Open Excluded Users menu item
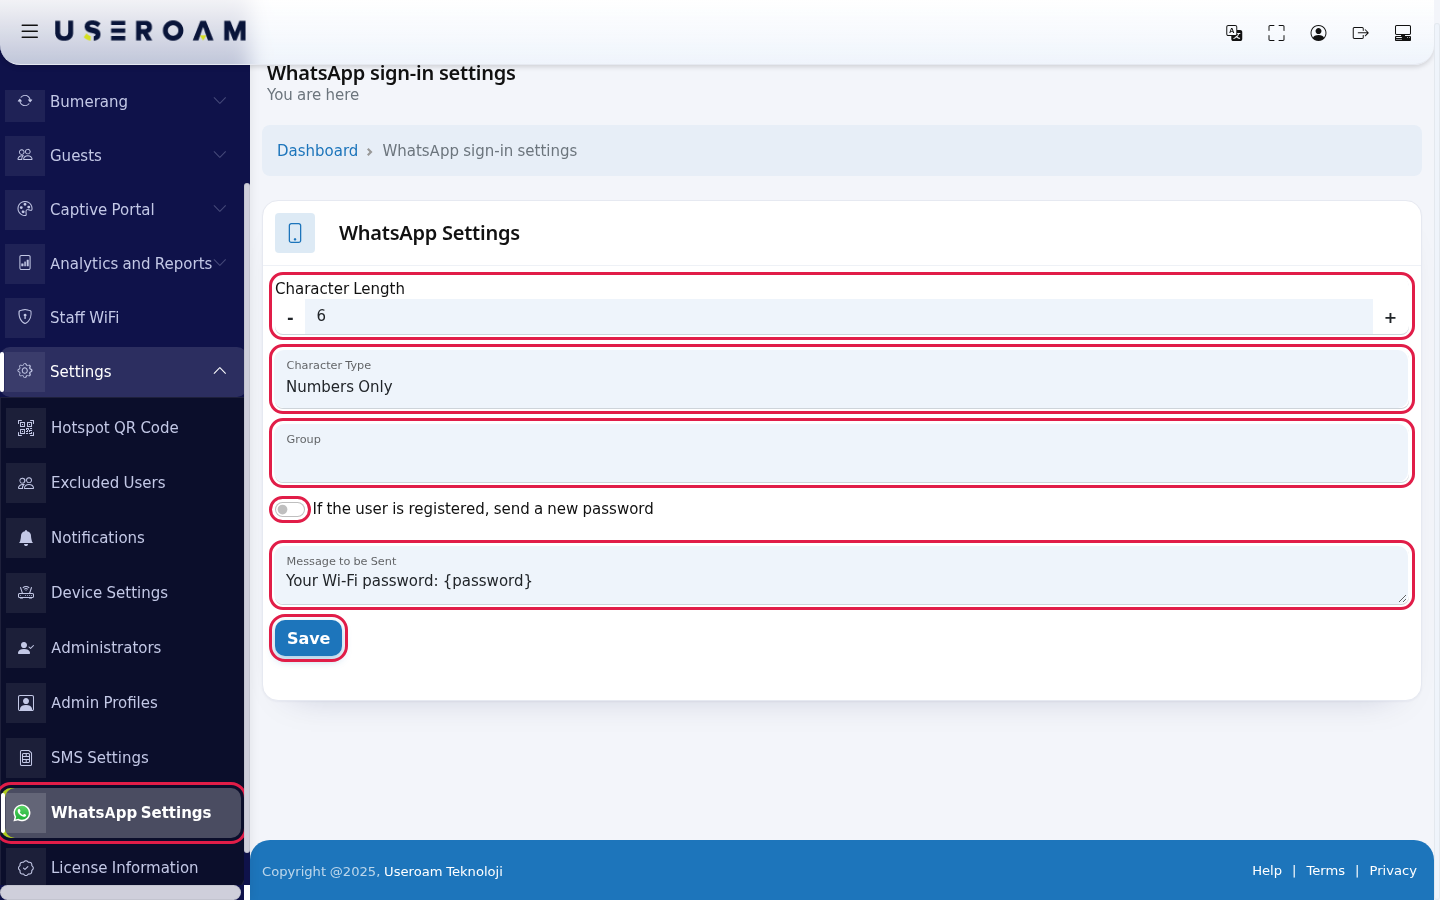 coord(122,483)
